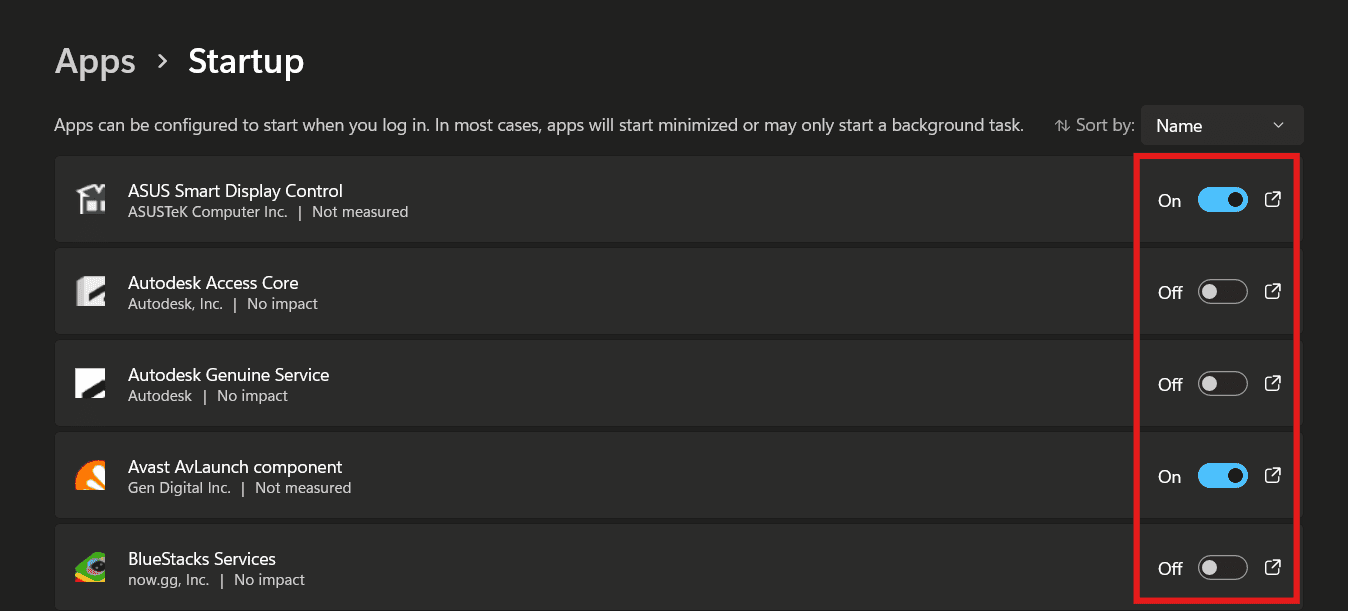Image resolution: width=1348 pixels, height=611 pixels.
Task: Open external link icon for Autodesk Genuine Service
Action: (x=1273, y=383)
